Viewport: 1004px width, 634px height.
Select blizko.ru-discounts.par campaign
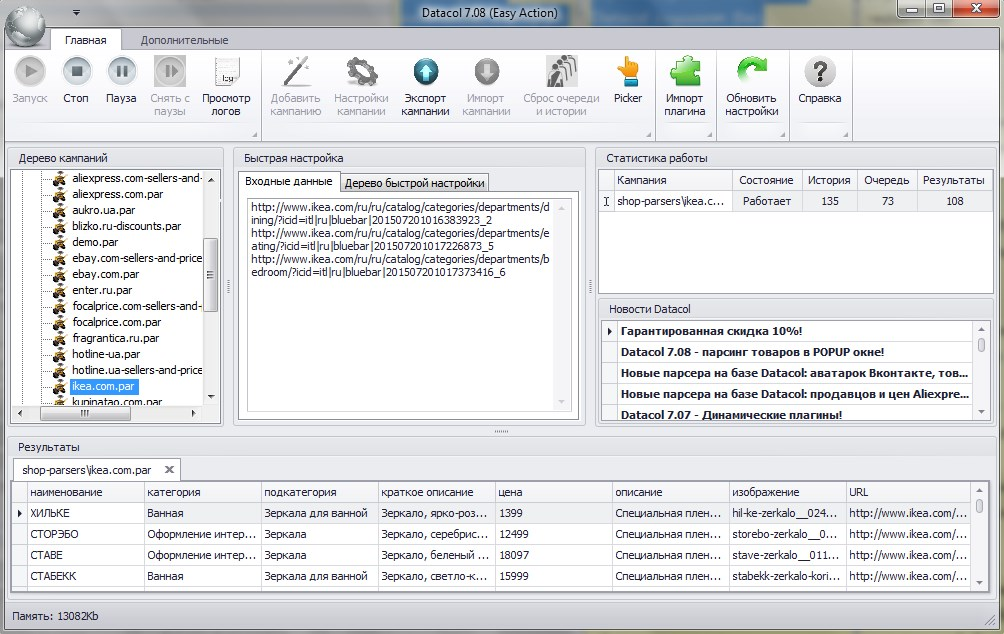126,225
